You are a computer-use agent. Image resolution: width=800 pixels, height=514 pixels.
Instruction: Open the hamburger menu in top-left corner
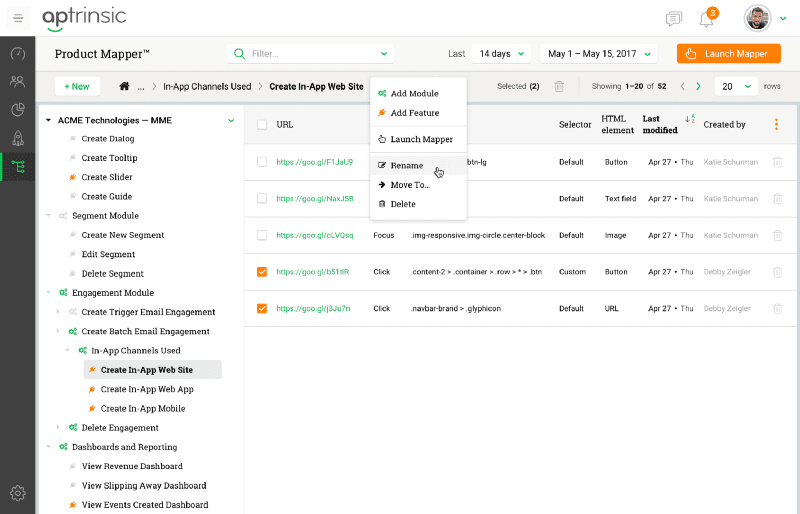pyautogui.click(x=18, y=18)
